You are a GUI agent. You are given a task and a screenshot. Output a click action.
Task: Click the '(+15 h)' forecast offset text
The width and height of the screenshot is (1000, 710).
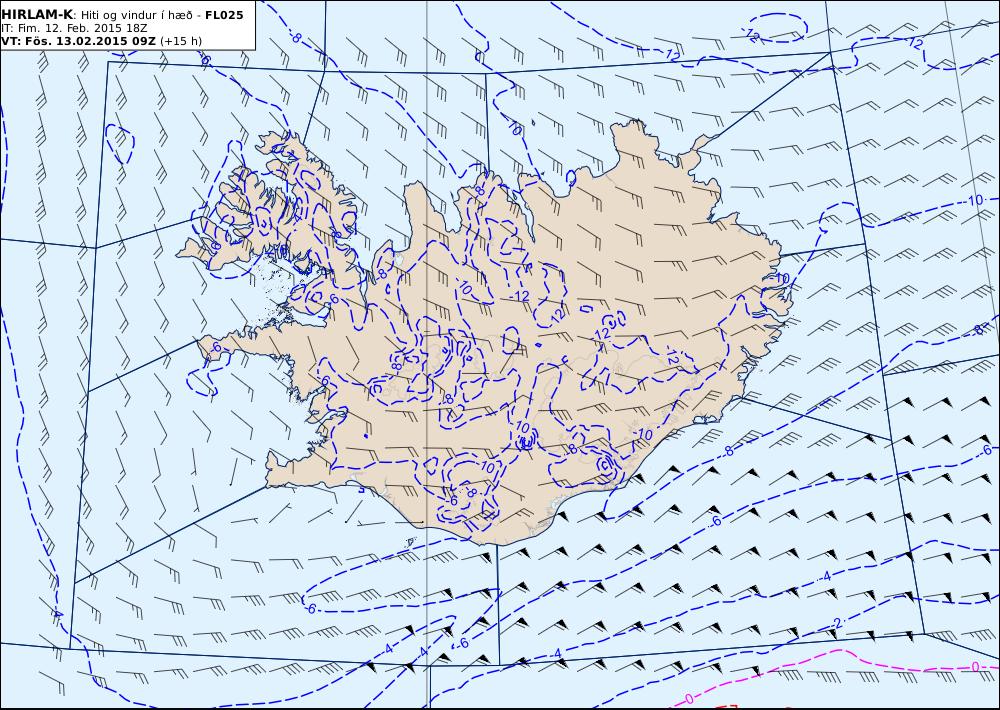180,41
